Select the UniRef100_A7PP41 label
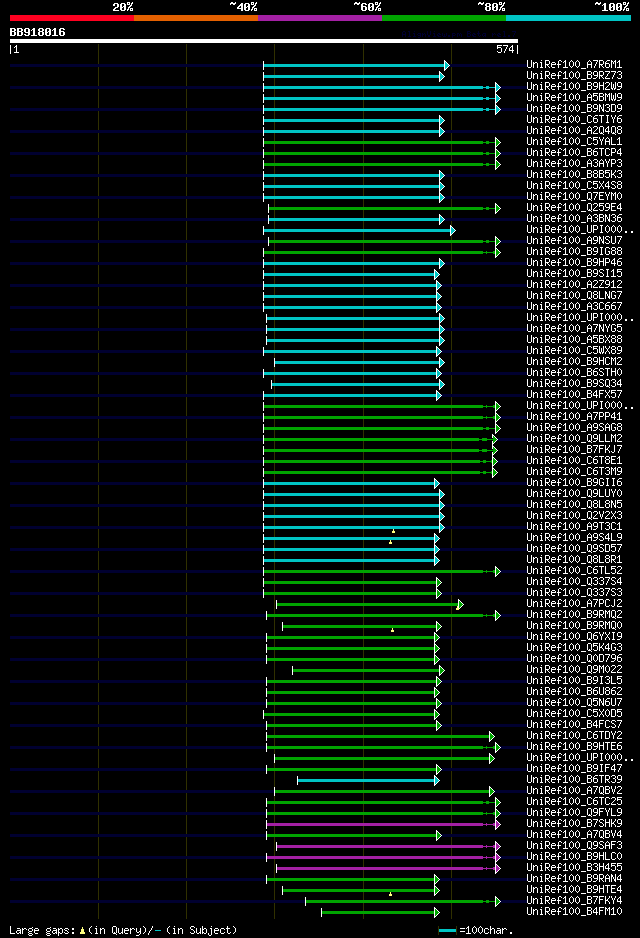The width and height of the screenshot is (640, 938). [x=574, y=417]
